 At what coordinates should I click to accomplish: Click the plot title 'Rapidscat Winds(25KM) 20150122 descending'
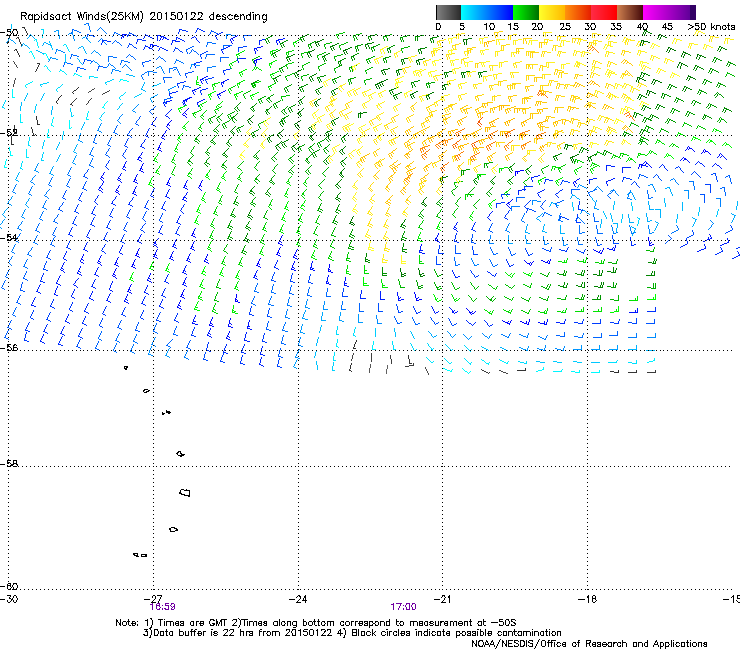[143, 16]
